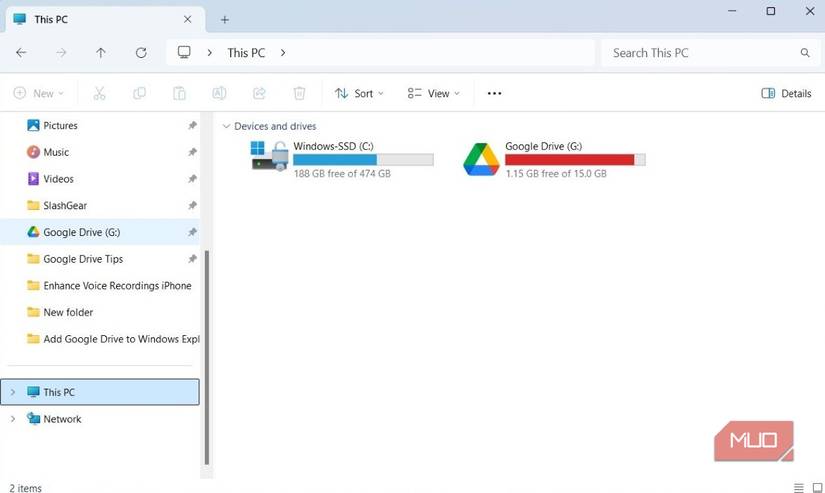Open the View dropdown menu

coord(434,93)
